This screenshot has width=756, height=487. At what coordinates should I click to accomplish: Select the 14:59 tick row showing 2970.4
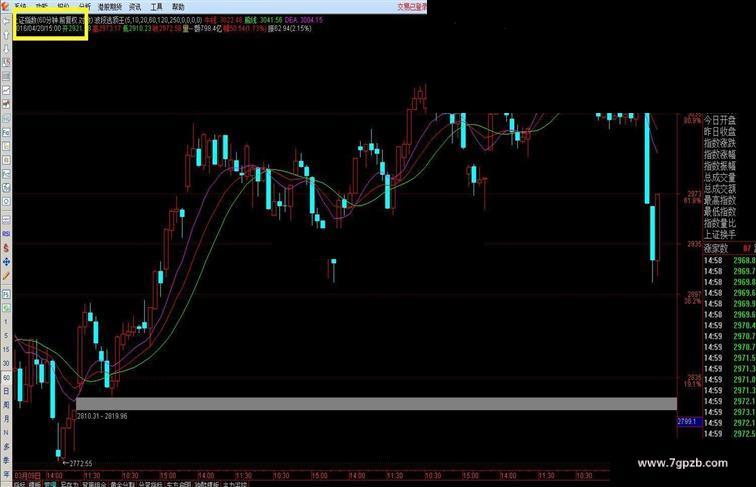click(729, 325)
